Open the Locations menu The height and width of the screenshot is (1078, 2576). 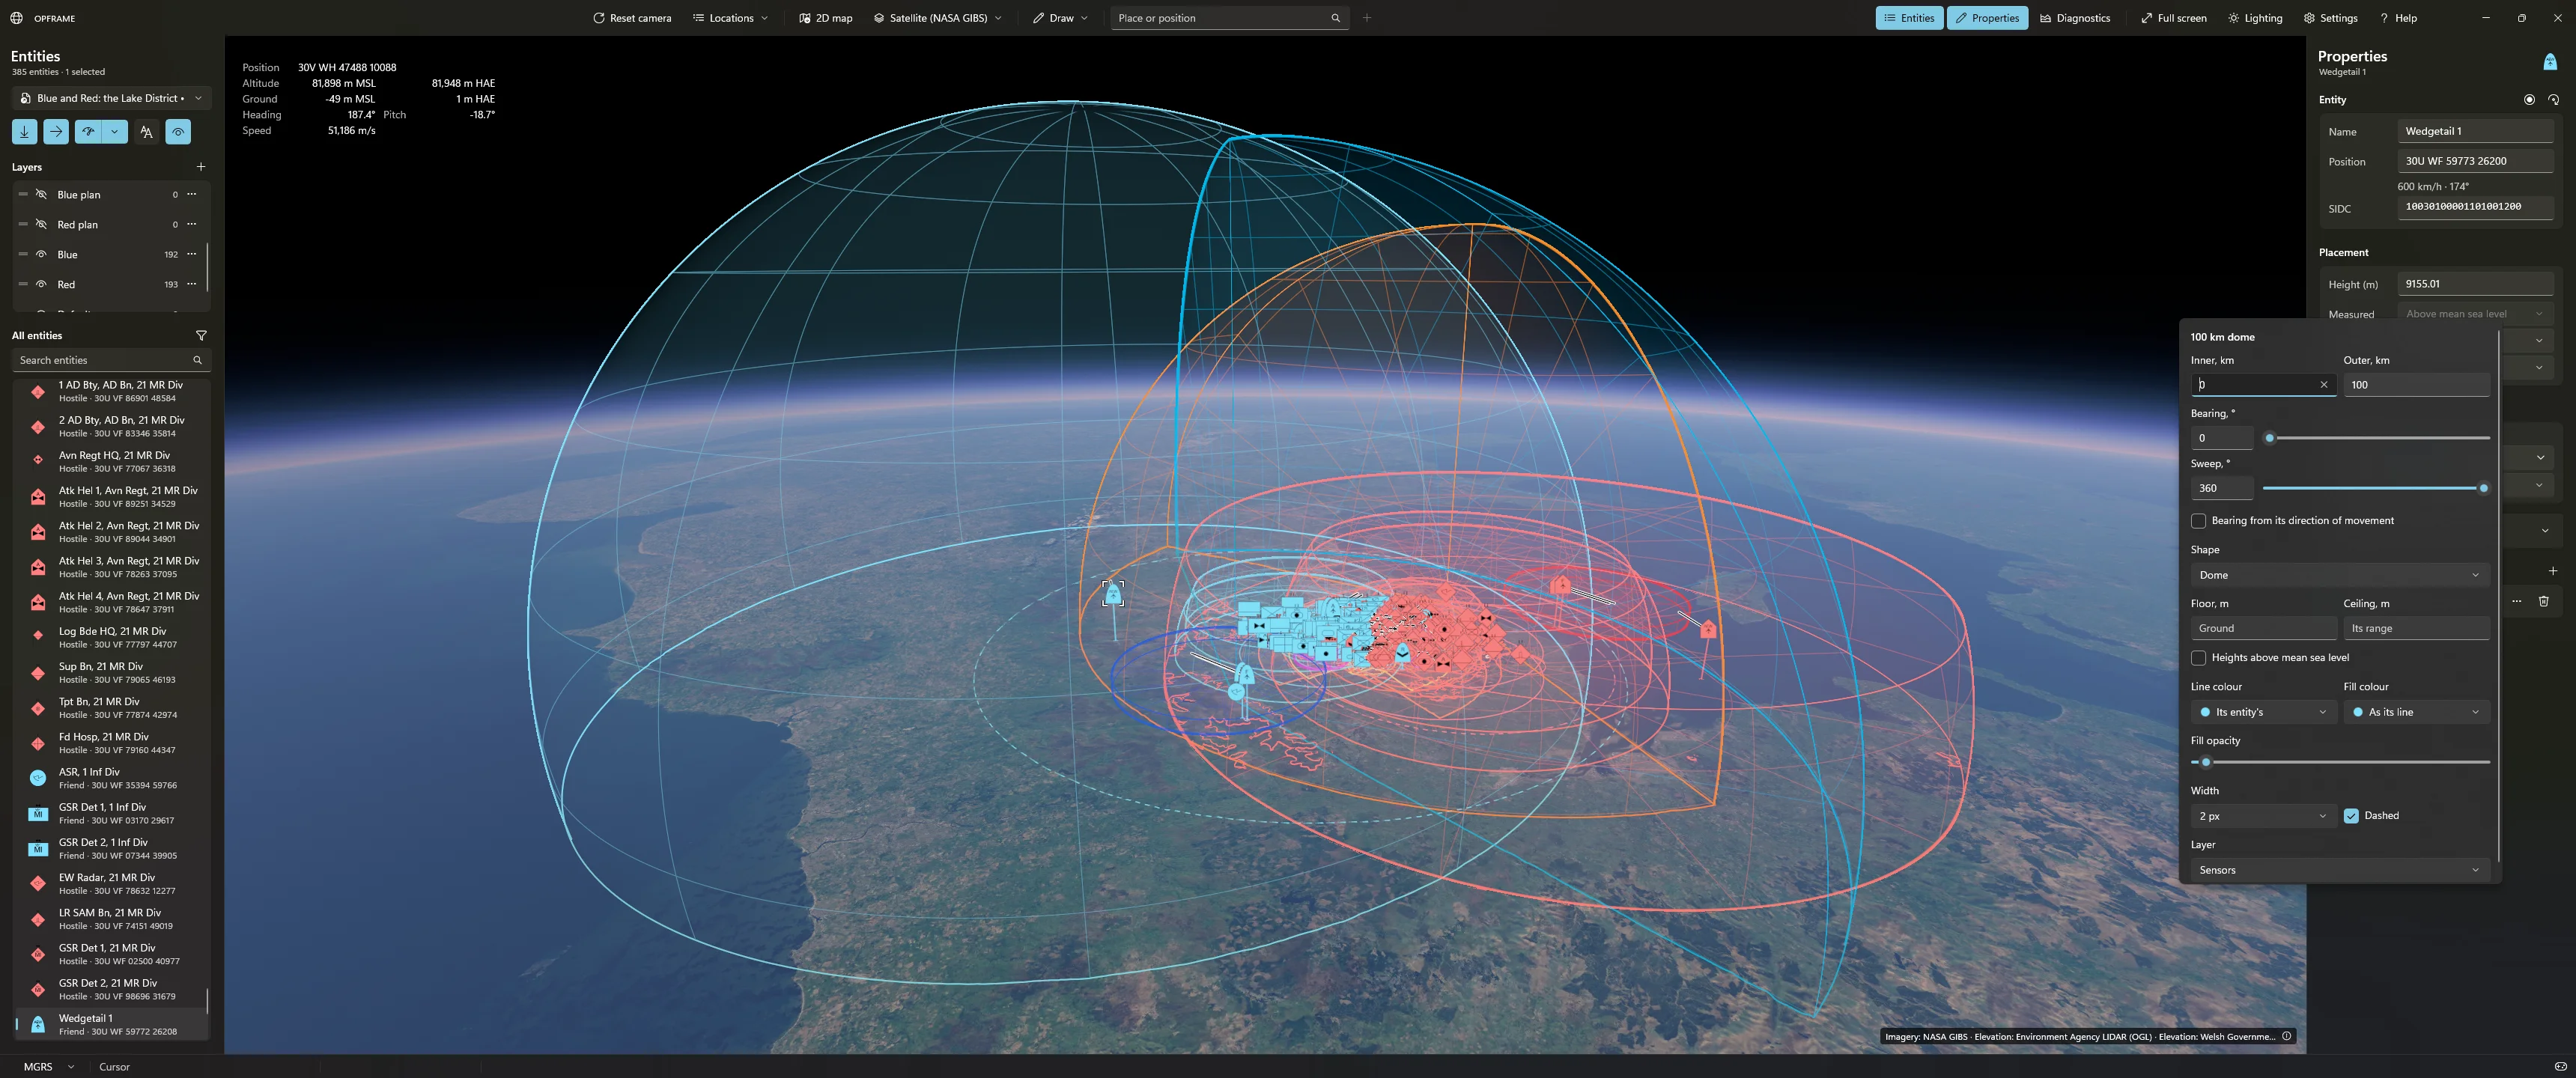[x=731, y=18]
